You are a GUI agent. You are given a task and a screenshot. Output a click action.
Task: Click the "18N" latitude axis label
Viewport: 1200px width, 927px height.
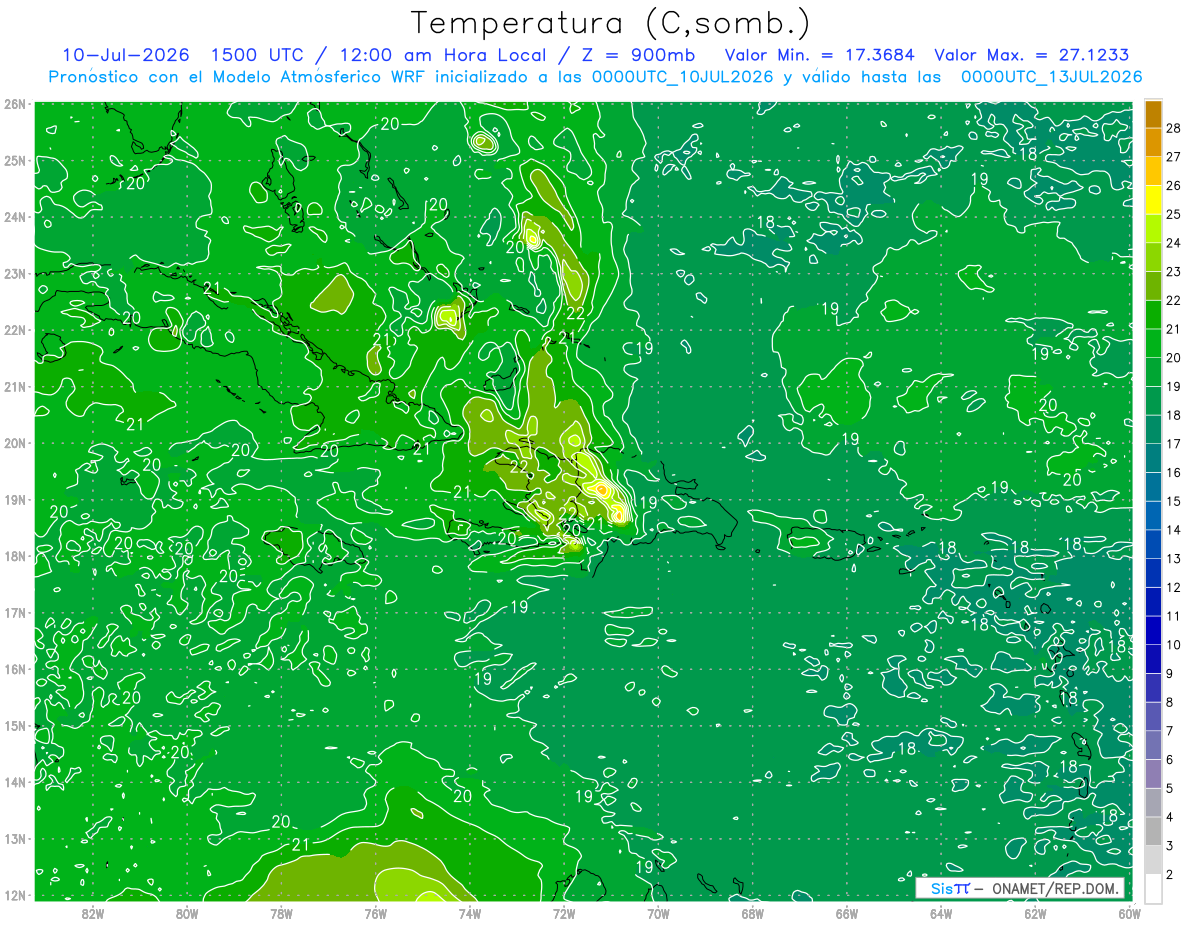pyautogui.click(x=15, y=556)
